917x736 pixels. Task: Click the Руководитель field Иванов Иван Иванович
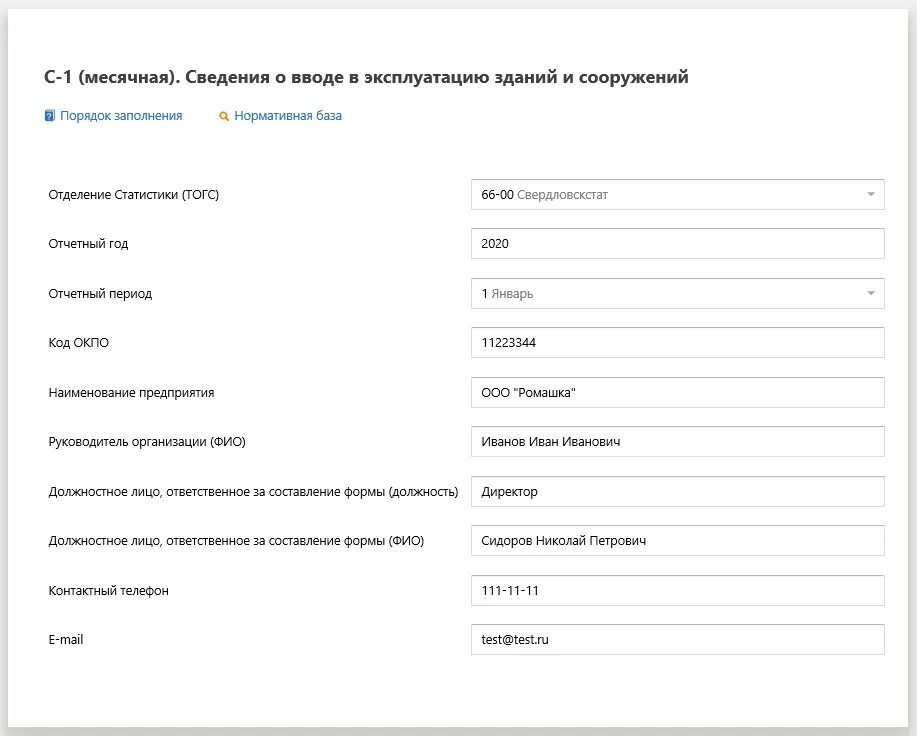678,441
